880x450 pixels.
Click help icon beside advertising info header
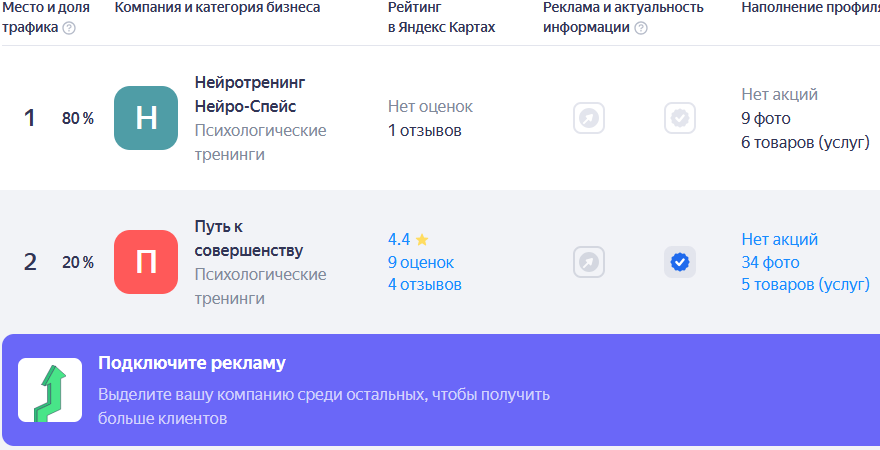(641, 28)
